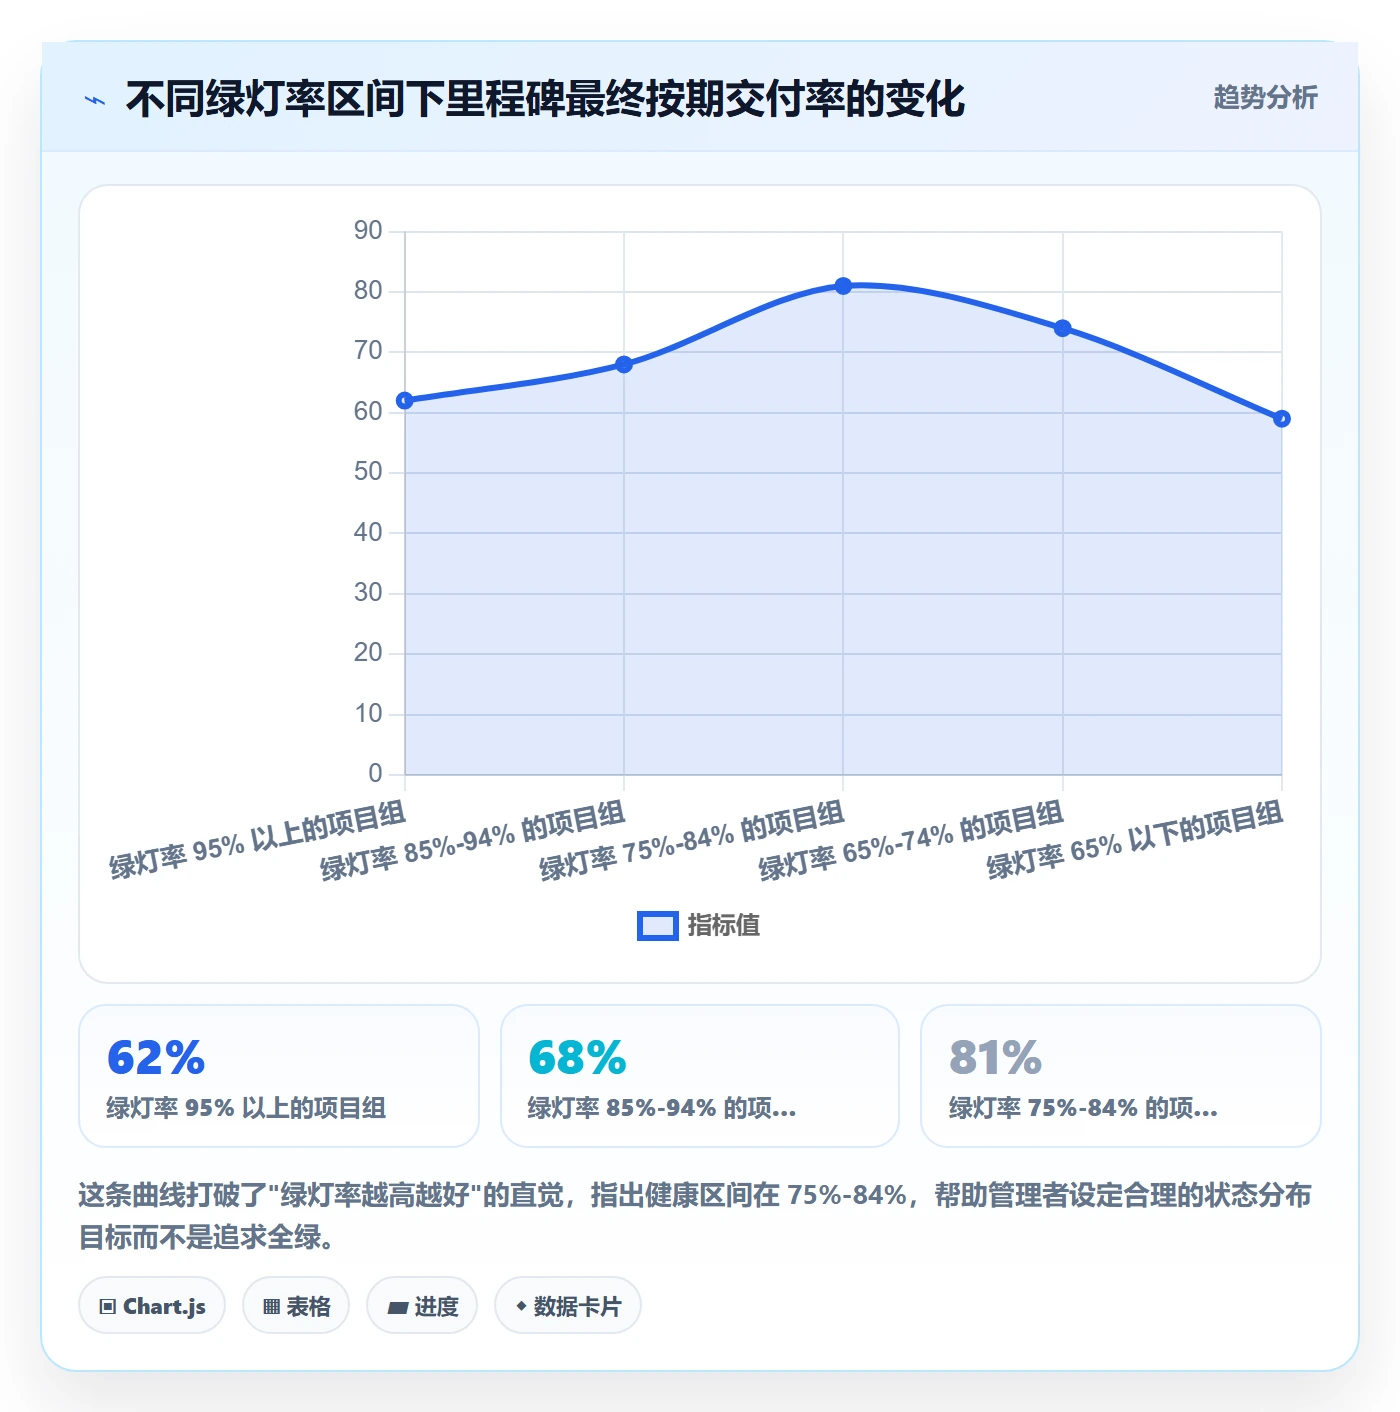1400x1412 pixels.
Task: Click the Chart.js tag chip
Action: click(152, 1306)
